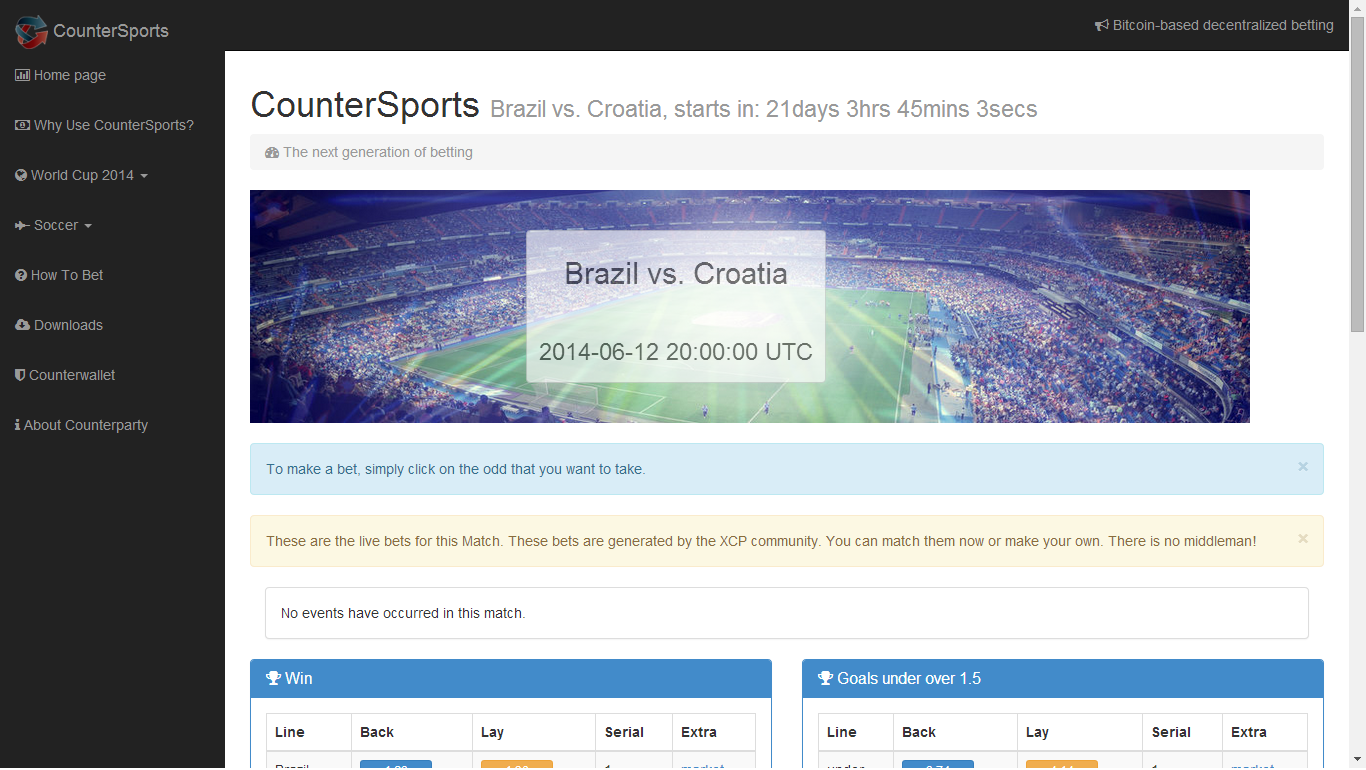The width and height of the screenshot is (1366, 770).
Task: Click the money icon beside Why Use CounterSports
Action: coord(22,125)
